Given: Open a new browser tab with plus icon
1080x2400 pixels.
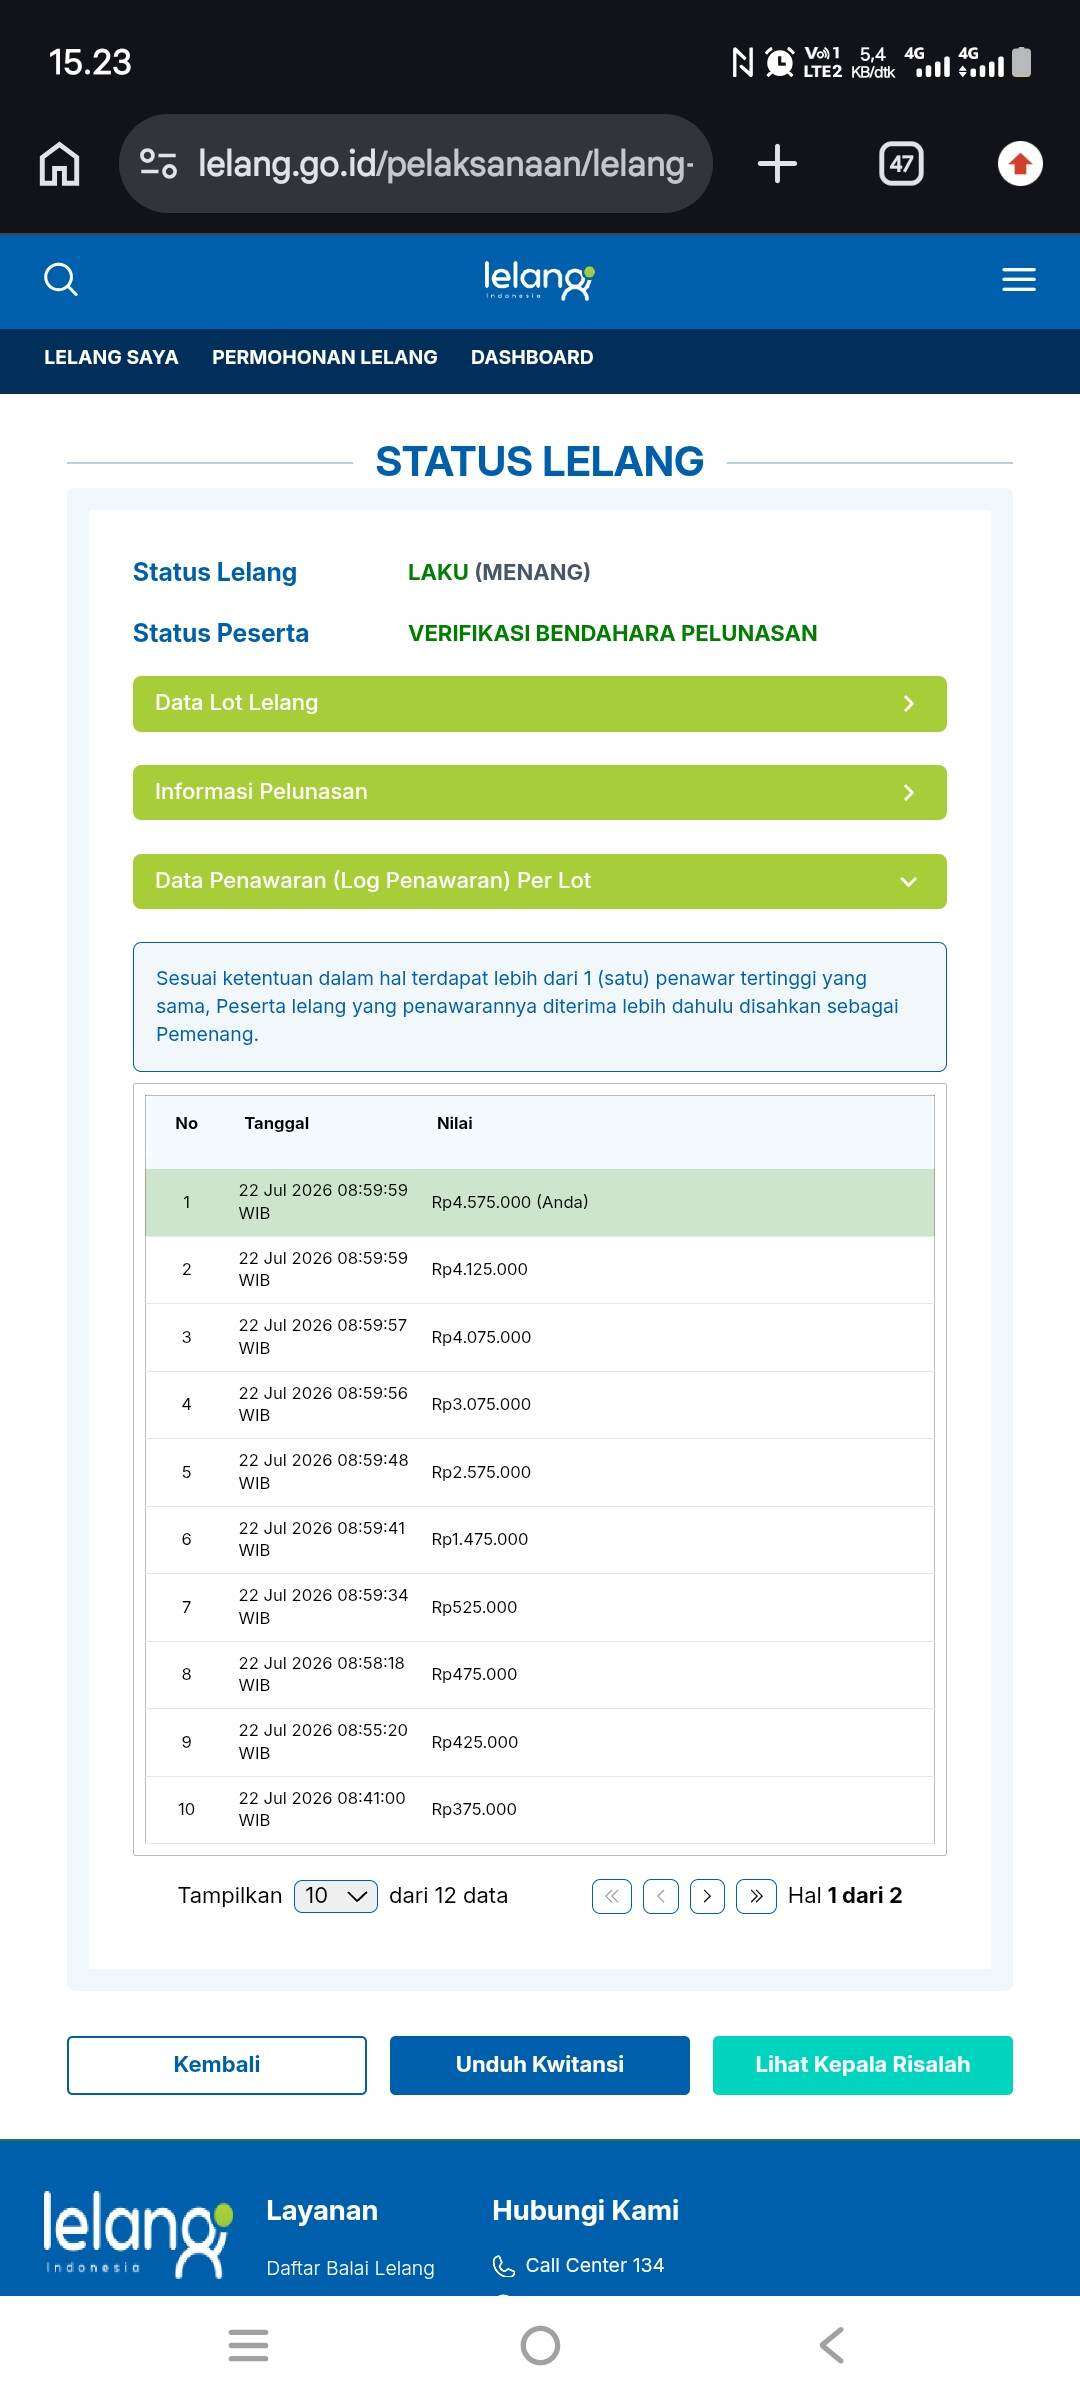Looking at the screenshot, I should 777,164.
